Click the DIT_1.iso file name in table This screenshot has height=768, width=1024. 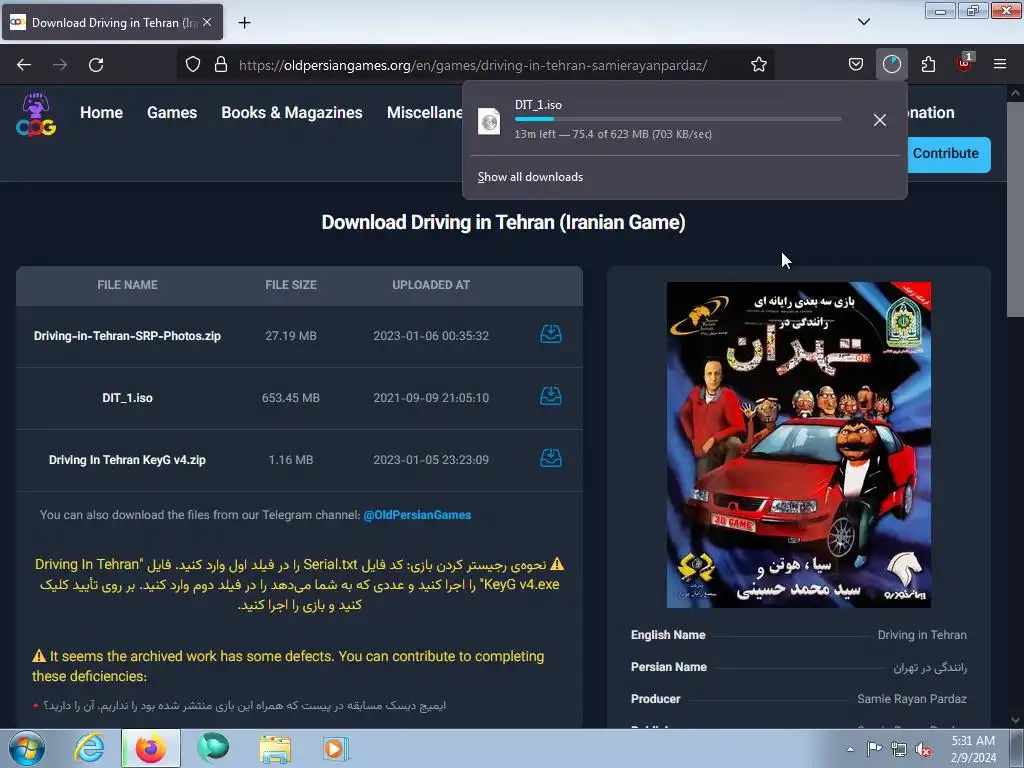(x=127, y=398)
